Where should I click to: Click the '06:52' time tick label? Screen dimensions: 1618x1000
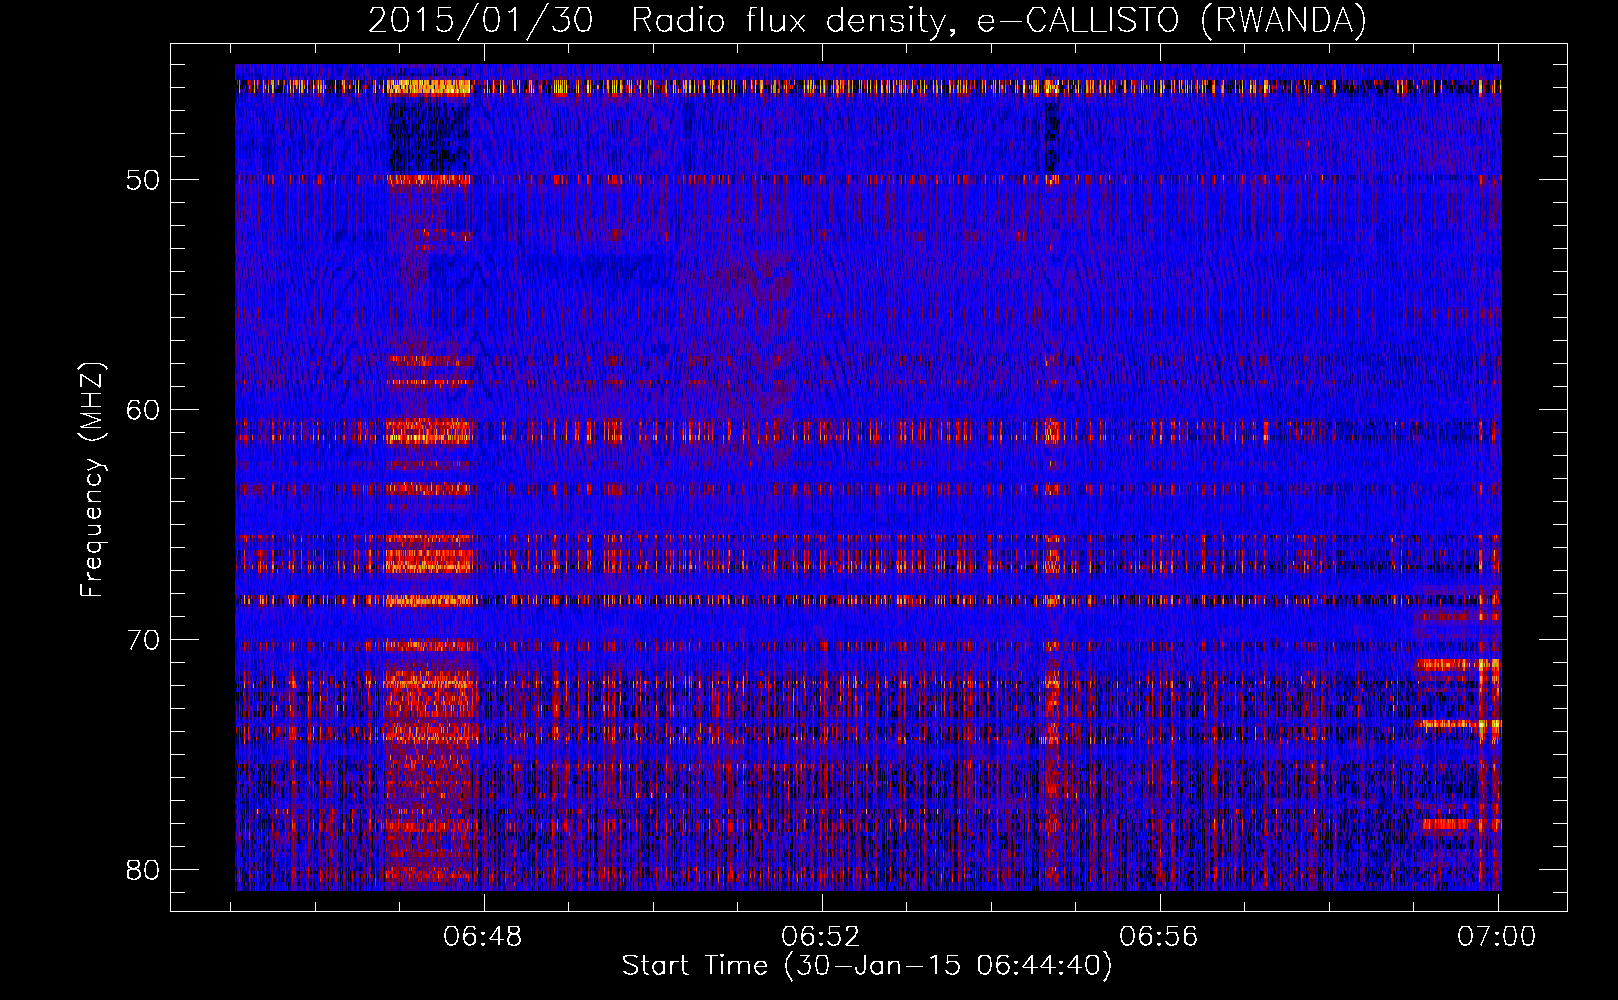[822, 937]
